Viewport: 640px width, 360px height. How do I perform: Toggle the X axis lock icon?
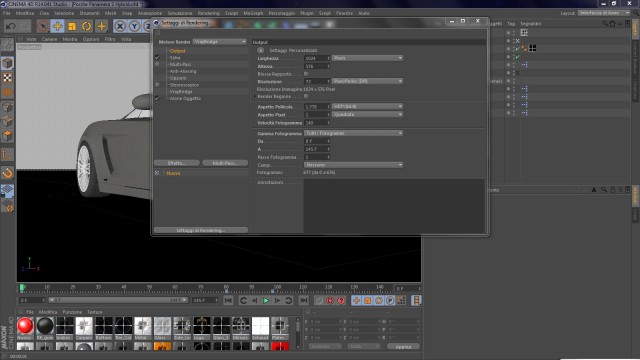coord(120,27)
